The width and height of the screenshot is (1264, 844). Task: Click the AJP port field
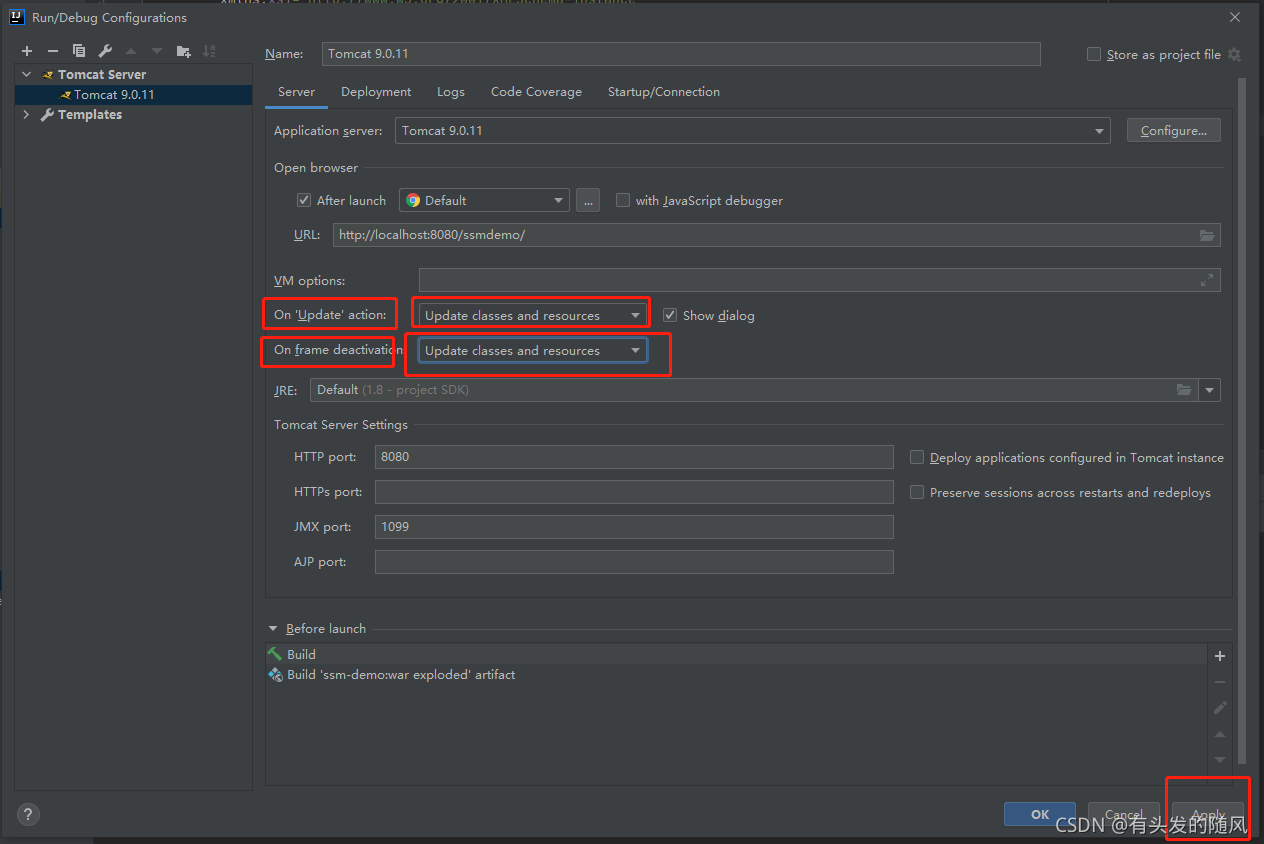coord(634,562)
